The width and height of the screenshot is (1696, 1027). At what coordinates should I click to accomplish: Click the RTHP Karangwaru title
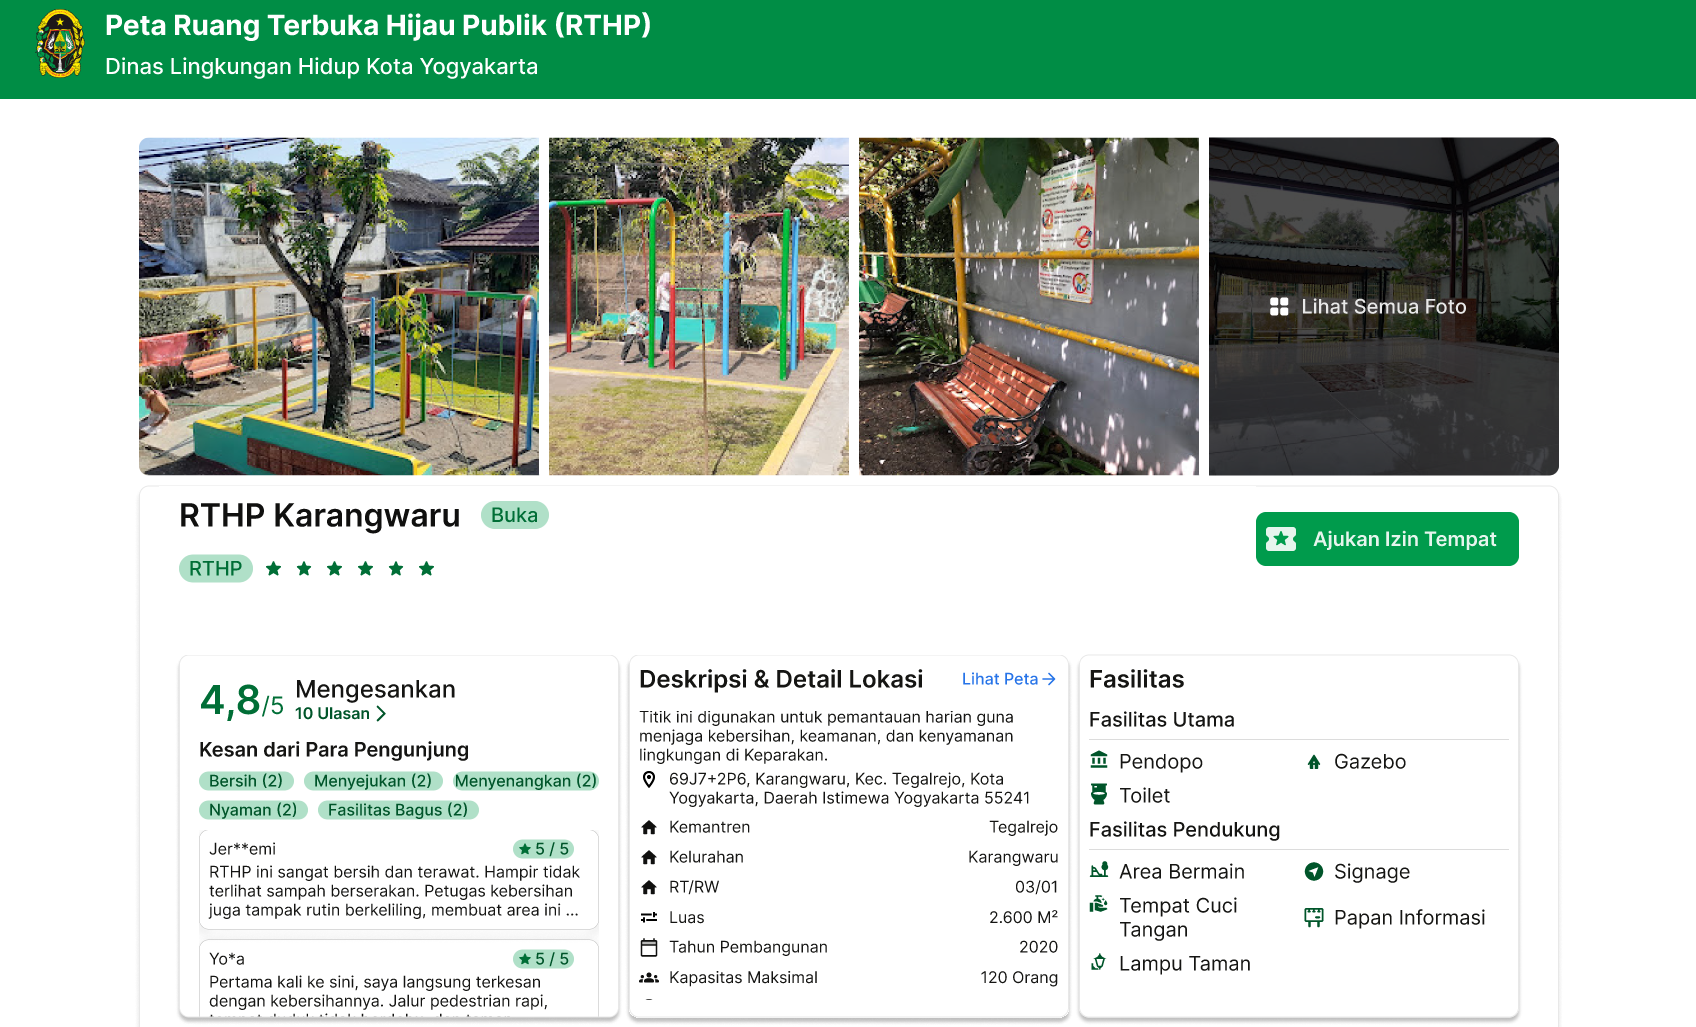click(x=320, y=516)
